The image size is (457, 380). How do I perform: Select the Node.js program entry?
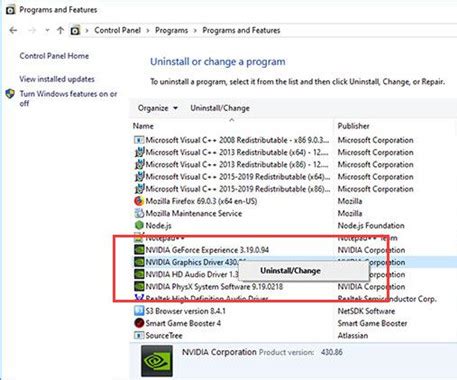click(x=158, y=226)
